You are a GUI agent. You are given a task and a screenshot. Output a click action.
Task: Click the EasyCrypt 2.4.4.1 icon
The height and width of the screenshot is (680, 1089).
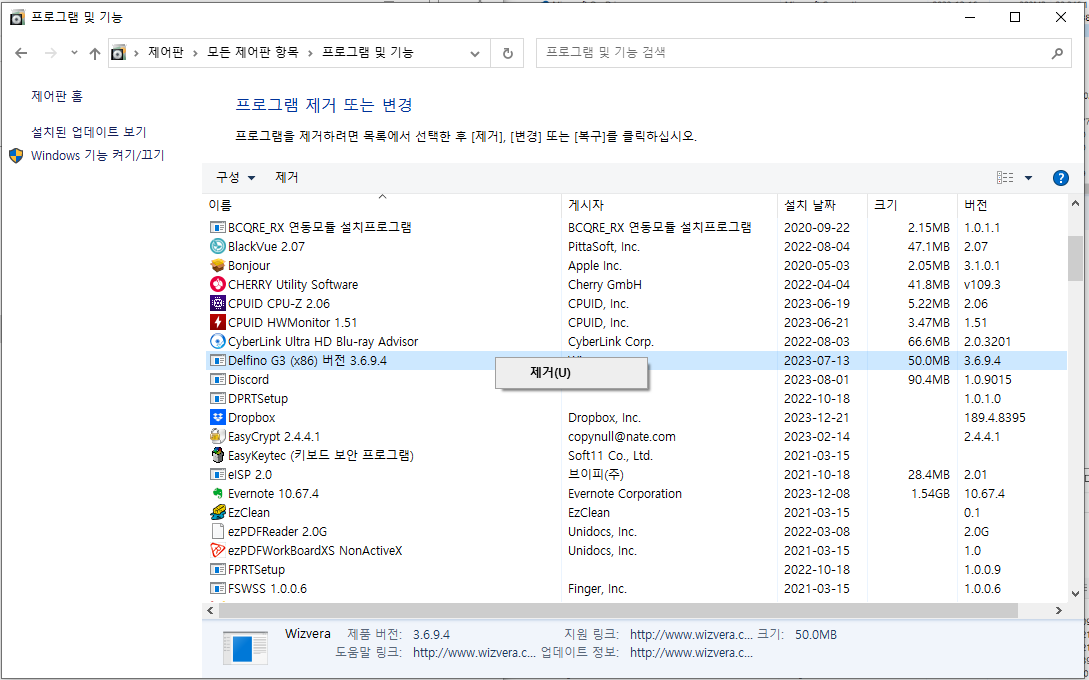218,437
